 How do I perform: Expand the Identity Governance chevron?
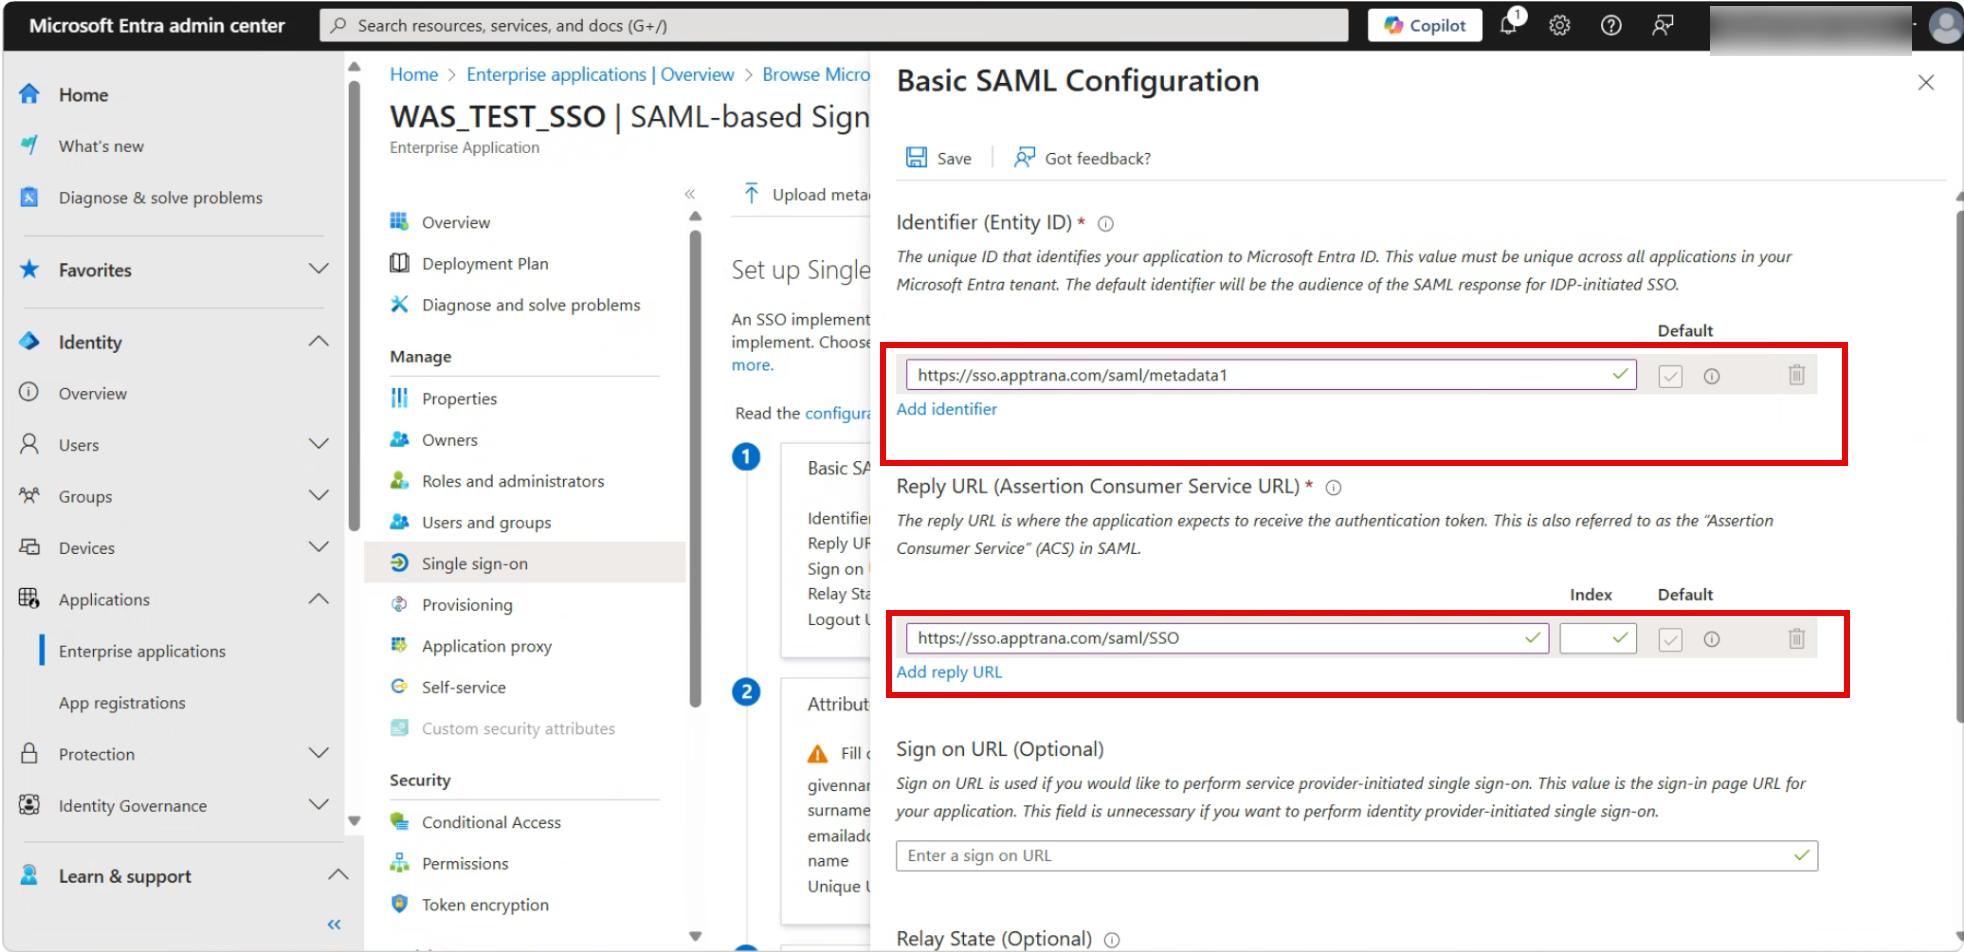[318, 805]
